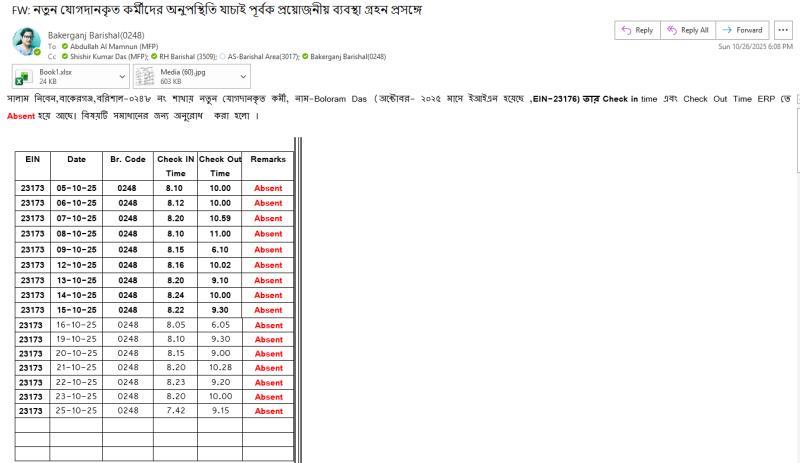The image size is (800, 463).
Task: Click the Reply button
Action: tap(636, 30)
